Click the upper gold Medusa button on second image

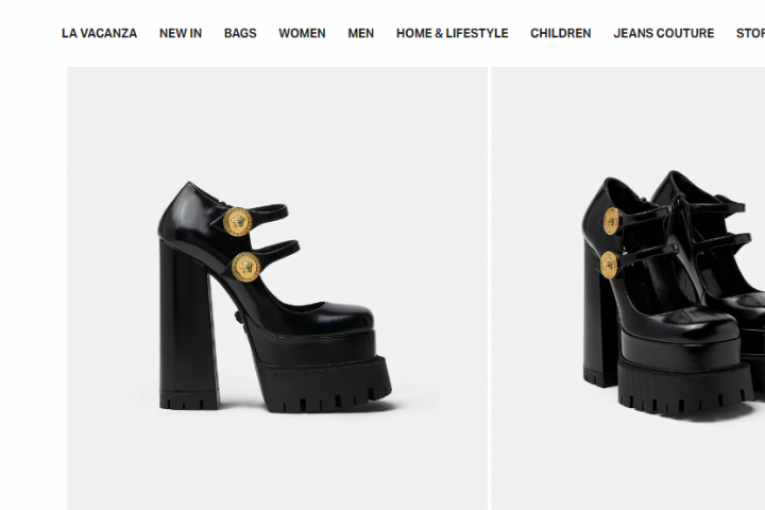point(612,221)
